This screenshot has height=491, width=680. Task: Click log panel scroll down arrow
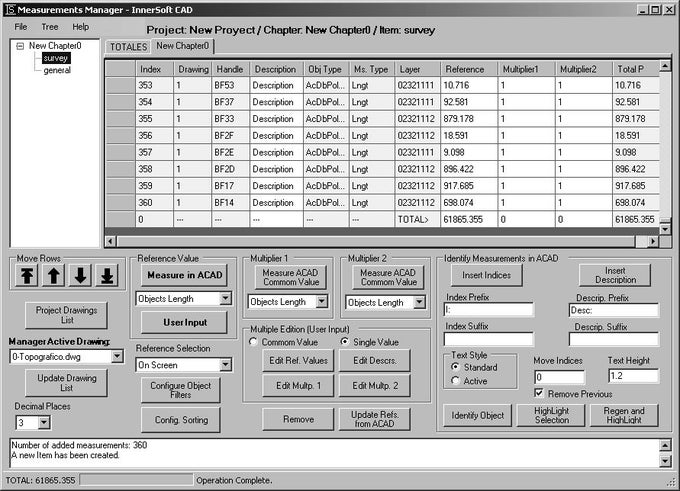click(665, 461)
